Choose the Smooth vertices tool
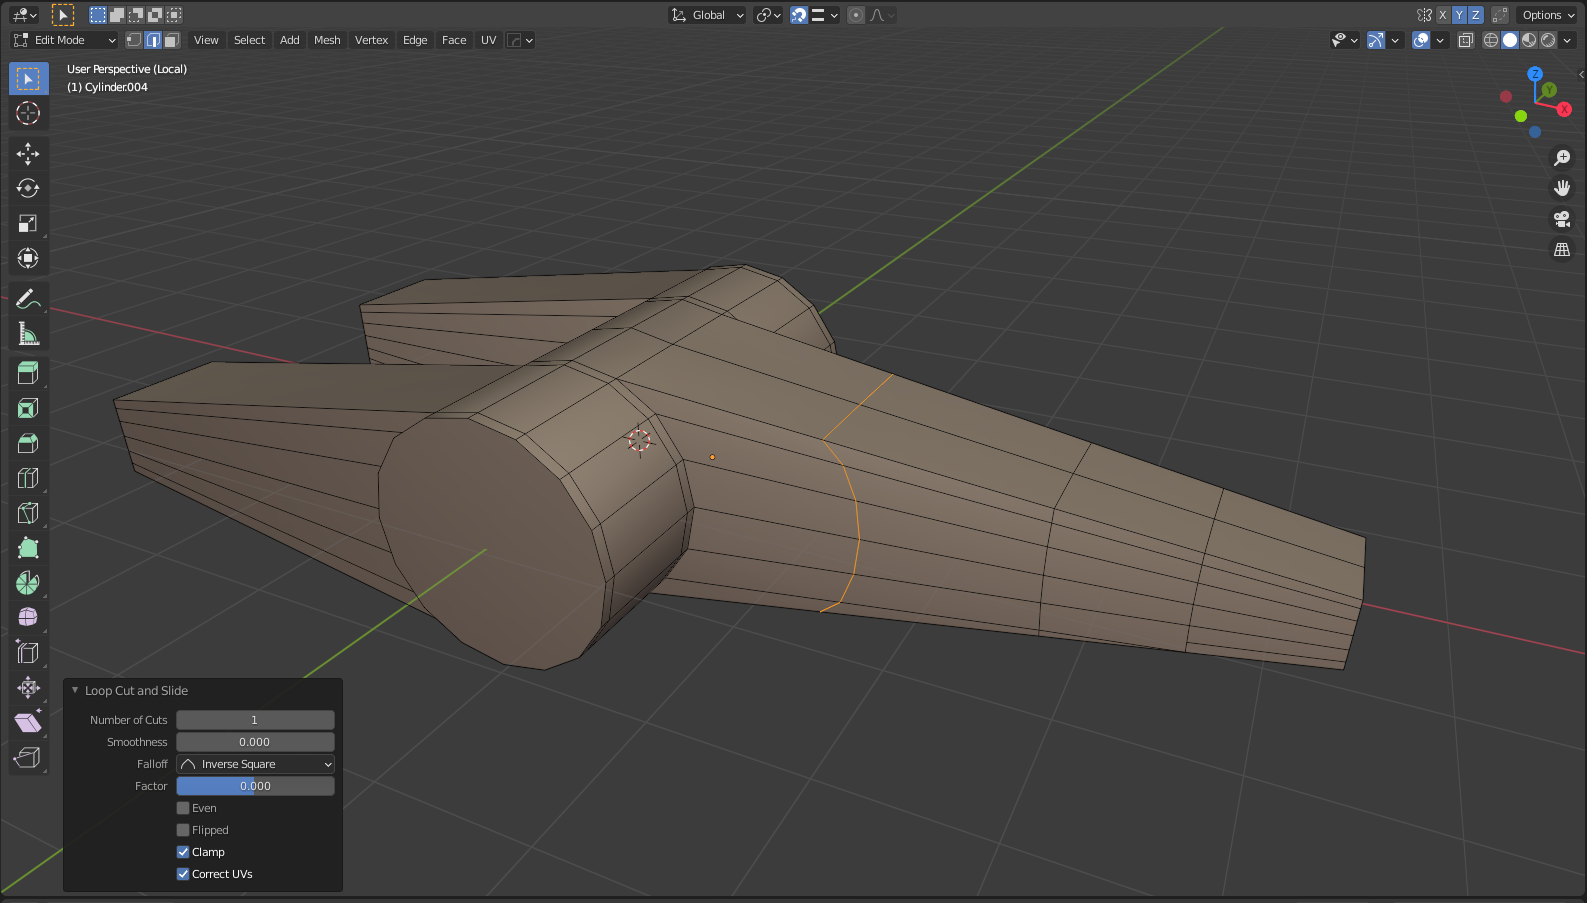 [x=28, y=618]
